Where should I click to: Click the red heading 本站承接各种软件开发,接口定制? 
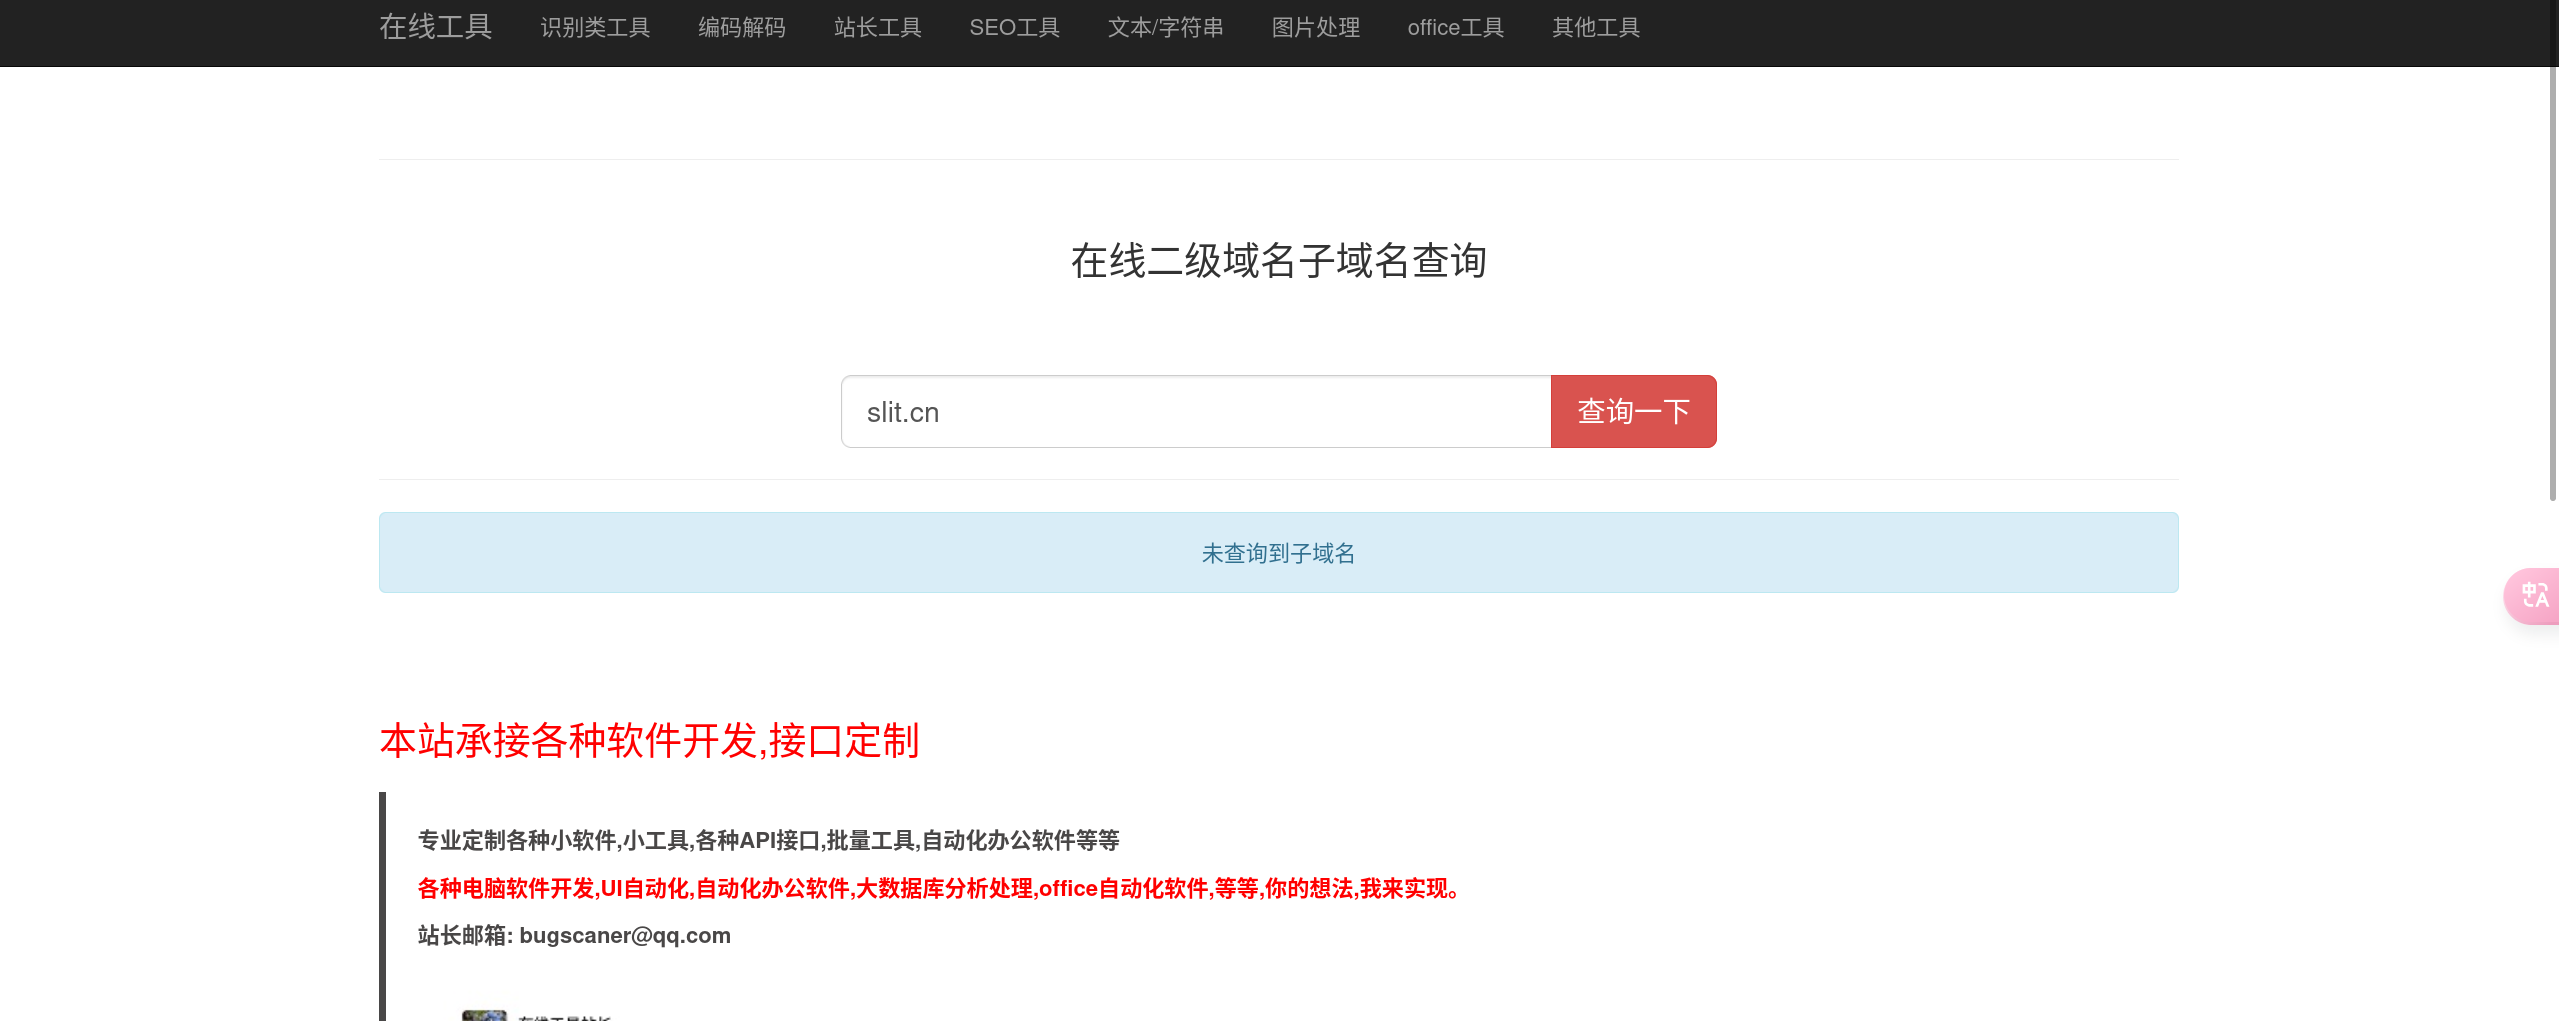[x=649, y=741]
